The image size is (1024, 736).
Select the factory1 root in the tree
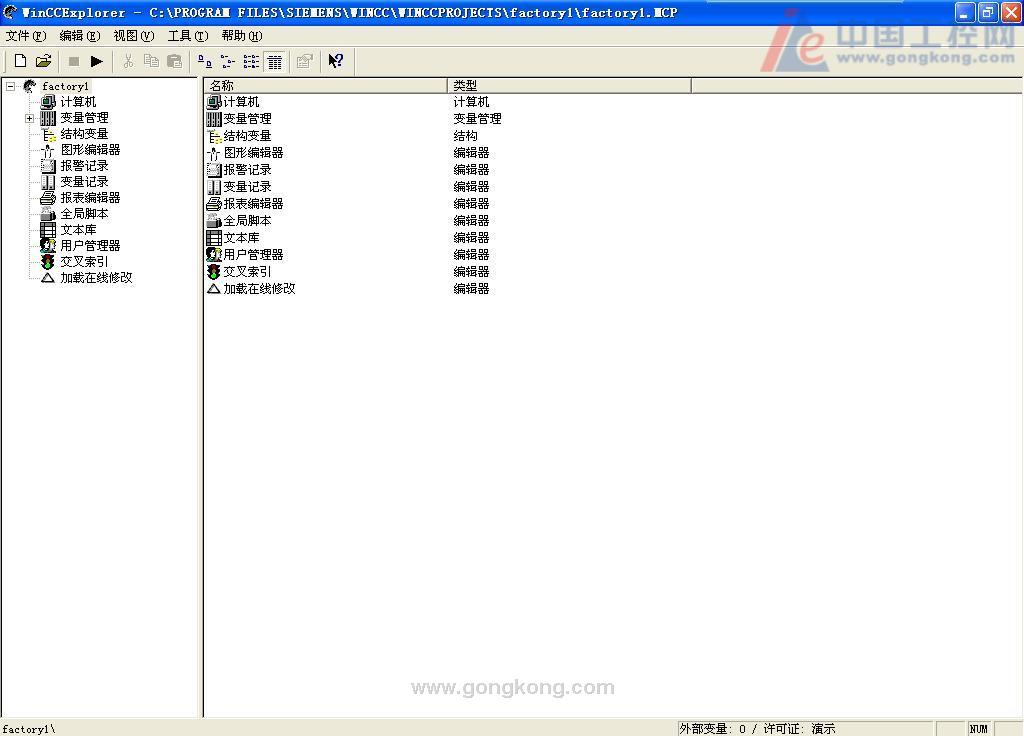(65, 86)
